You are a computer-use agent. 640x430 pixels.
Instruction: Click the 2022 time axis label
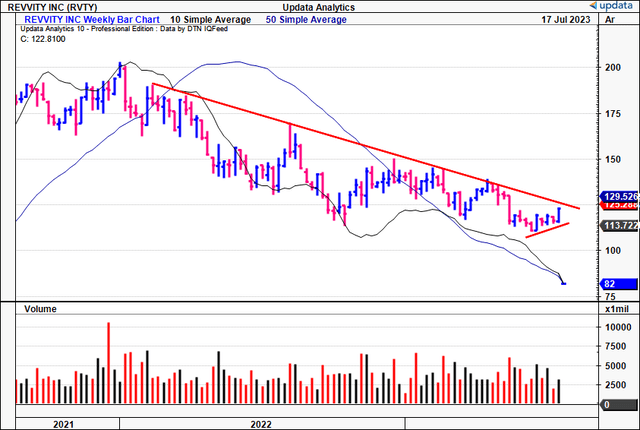point(261,424)
